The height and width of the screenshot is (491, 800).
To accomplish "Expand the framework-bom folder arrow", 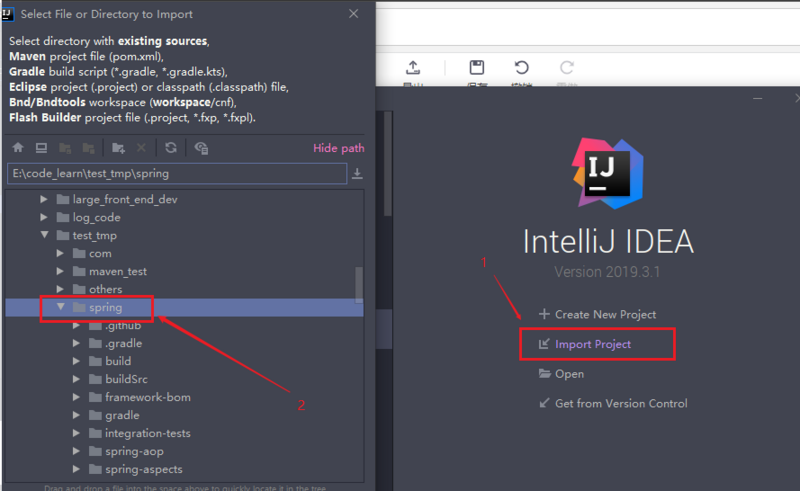I will point(76,397).
